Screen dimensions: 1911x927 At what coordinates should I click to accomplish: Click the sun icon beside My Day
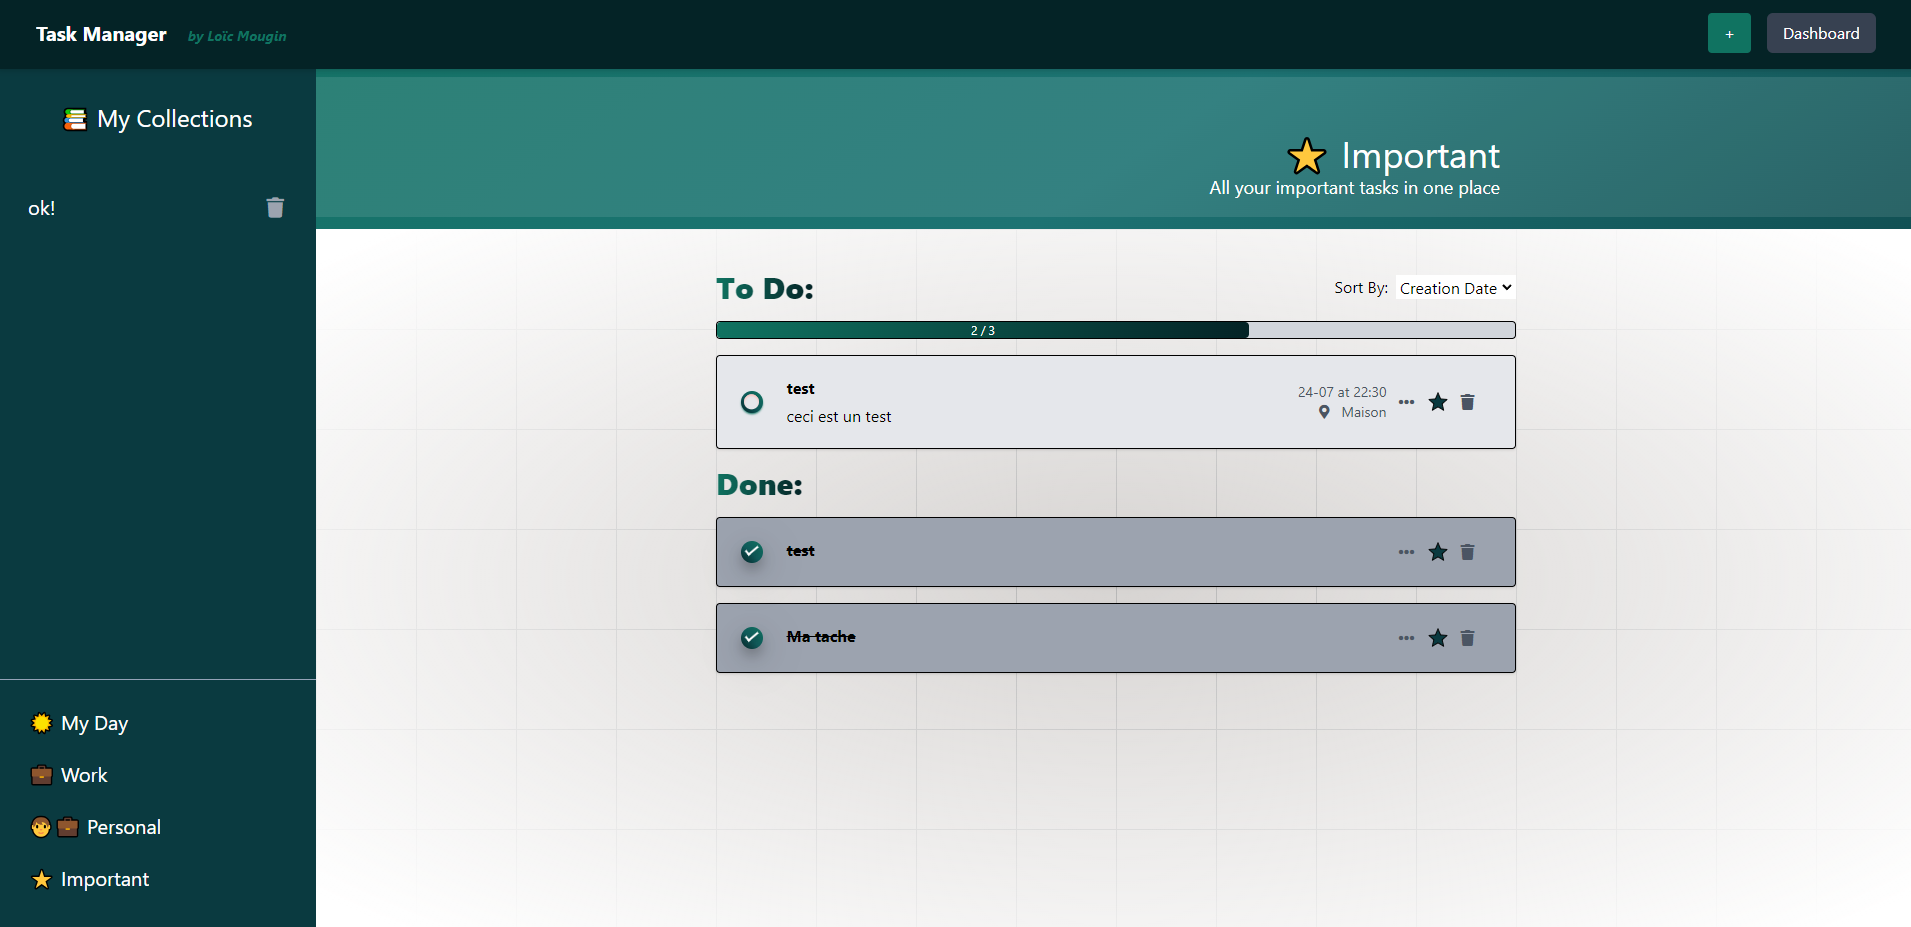pyautogui.click(x=41, y=723)
